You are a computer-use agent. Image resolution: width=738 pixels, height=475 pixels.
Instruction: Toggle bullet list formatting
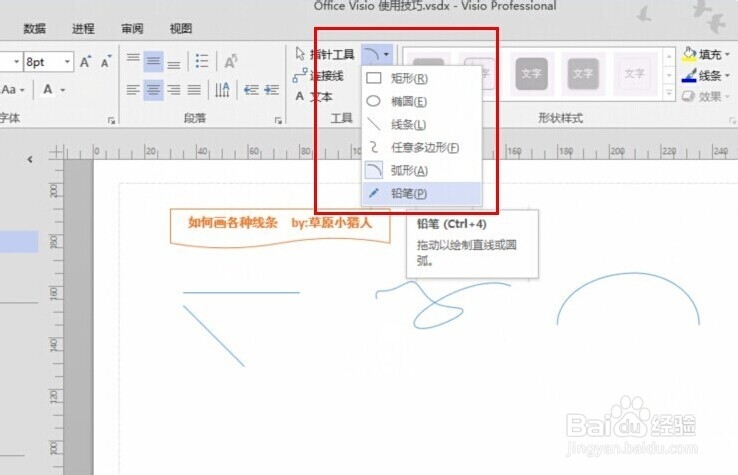(202, 61)
